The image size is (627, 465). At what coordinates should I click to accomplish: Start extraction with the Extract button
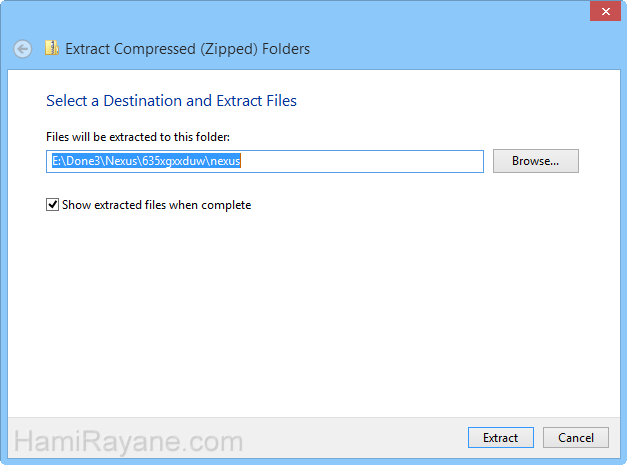point(501,438)
